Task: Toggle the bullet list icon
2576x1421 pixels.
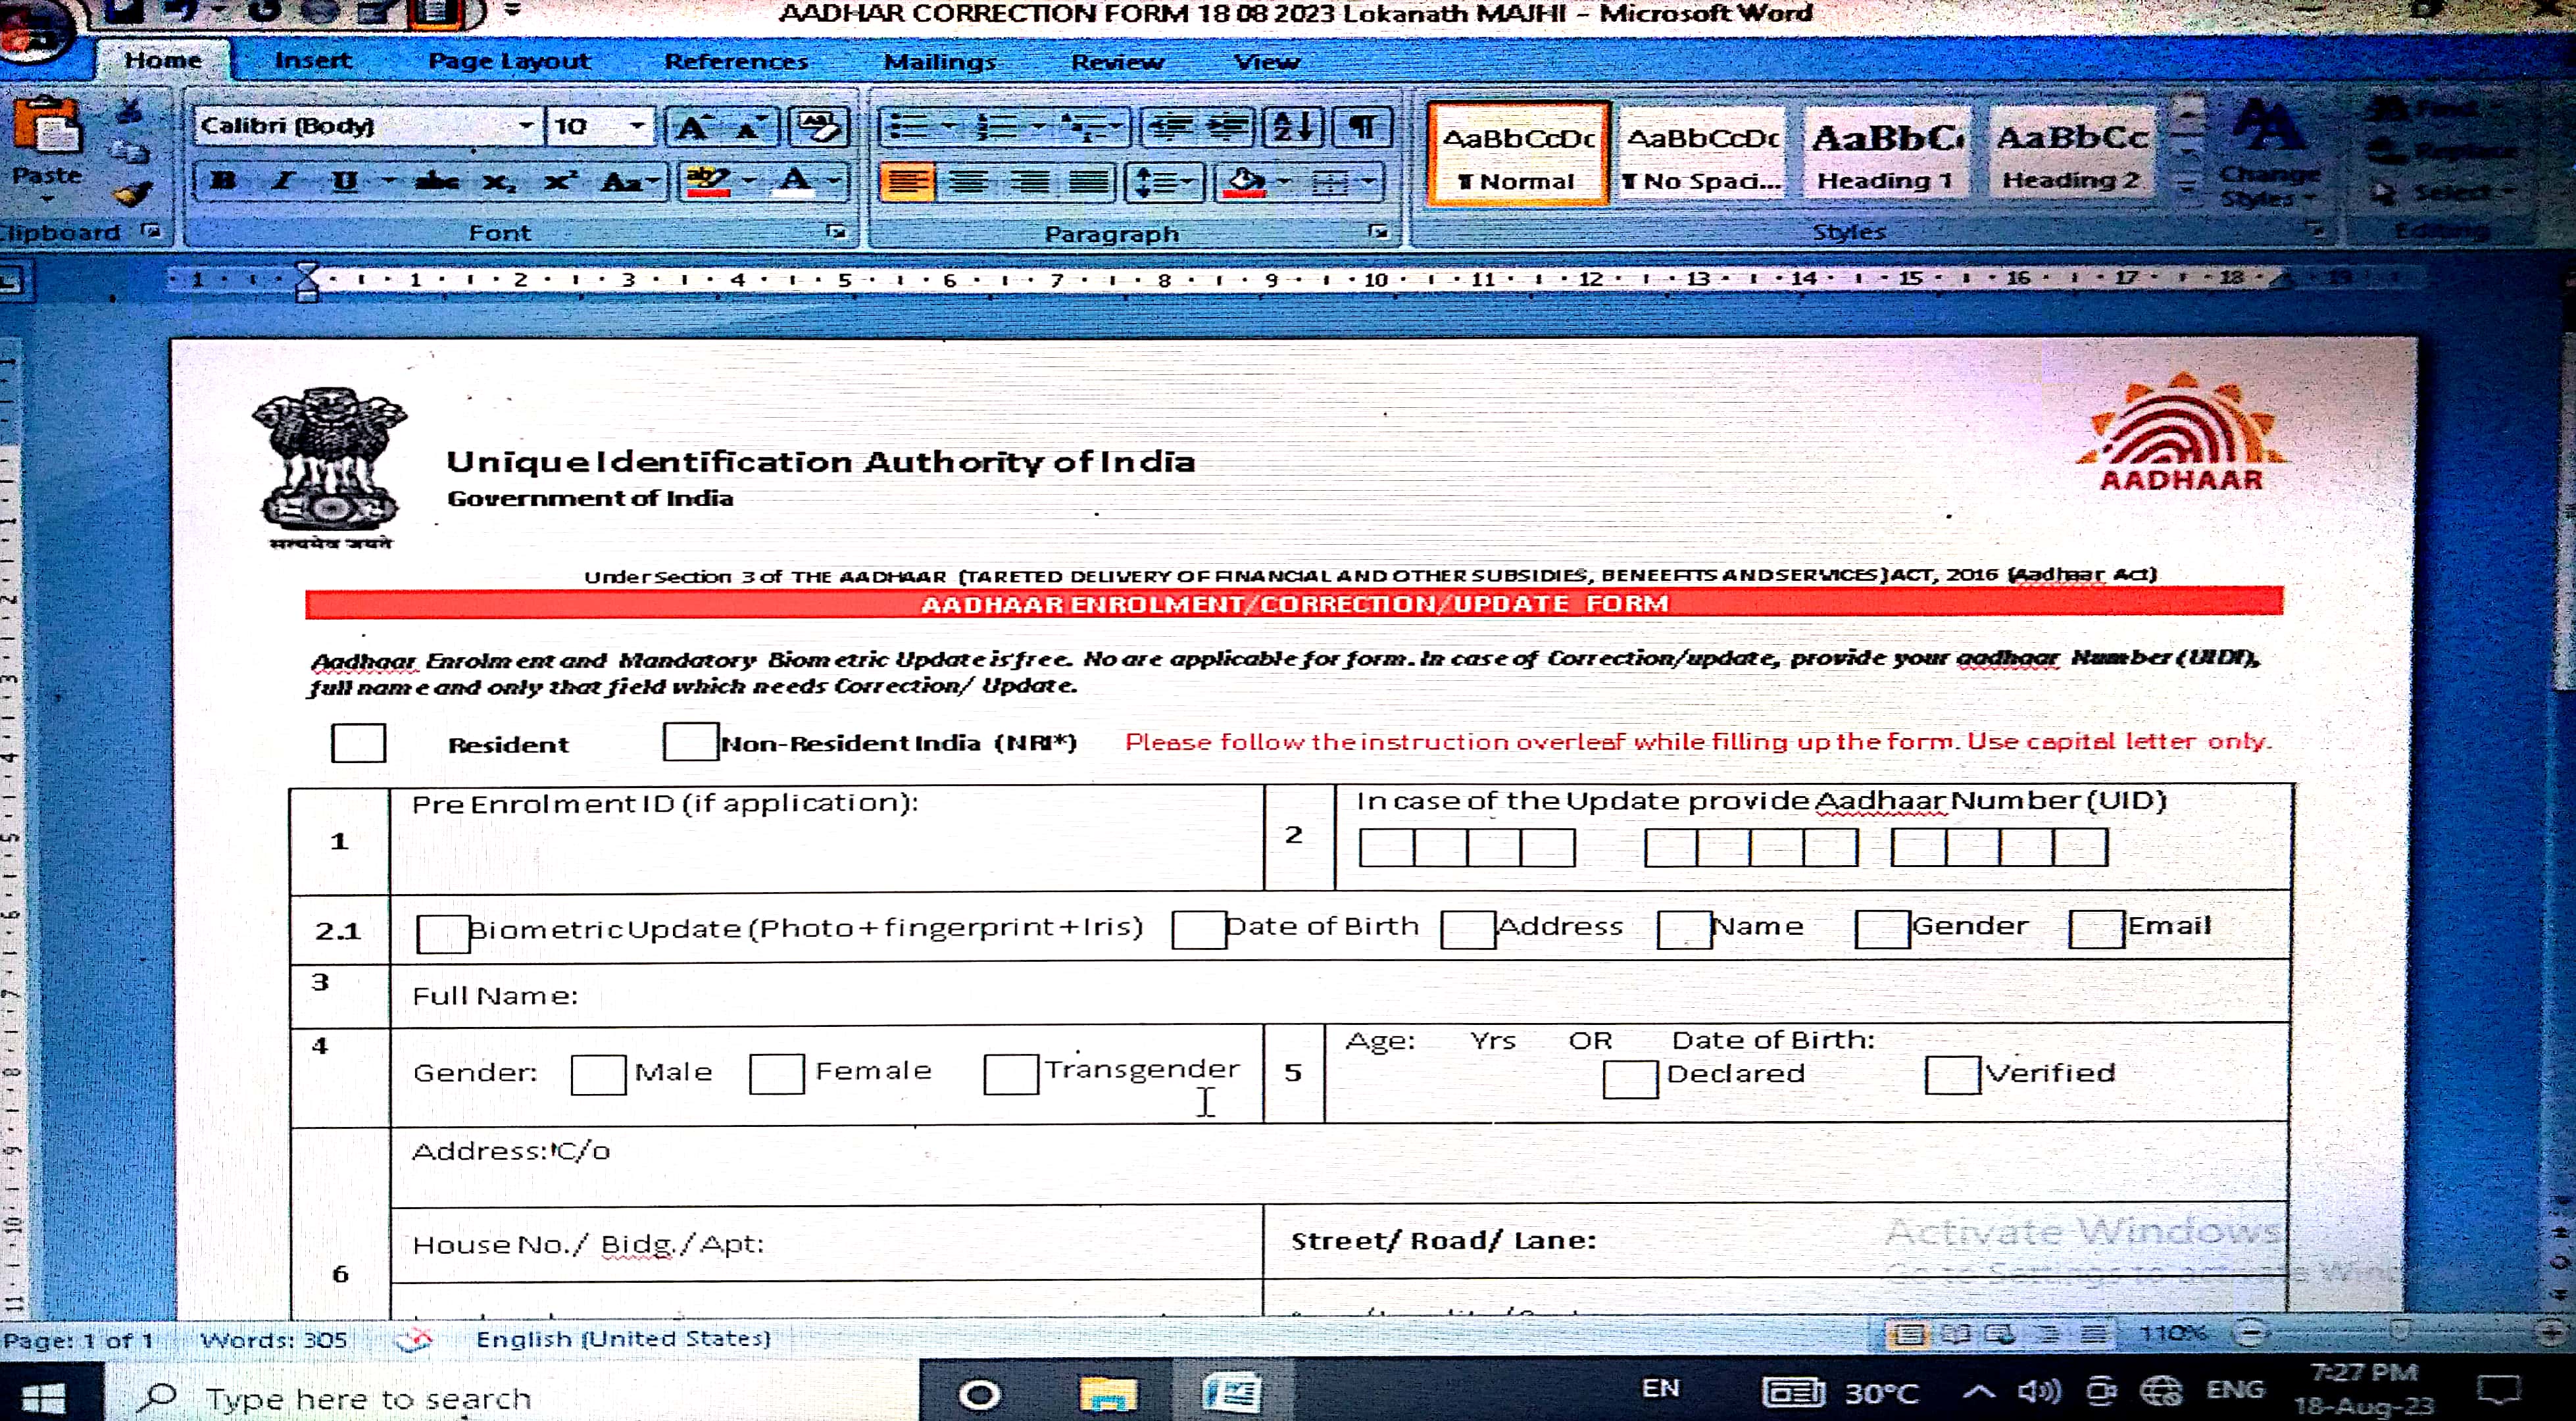Action: click(x=909, y=127)
